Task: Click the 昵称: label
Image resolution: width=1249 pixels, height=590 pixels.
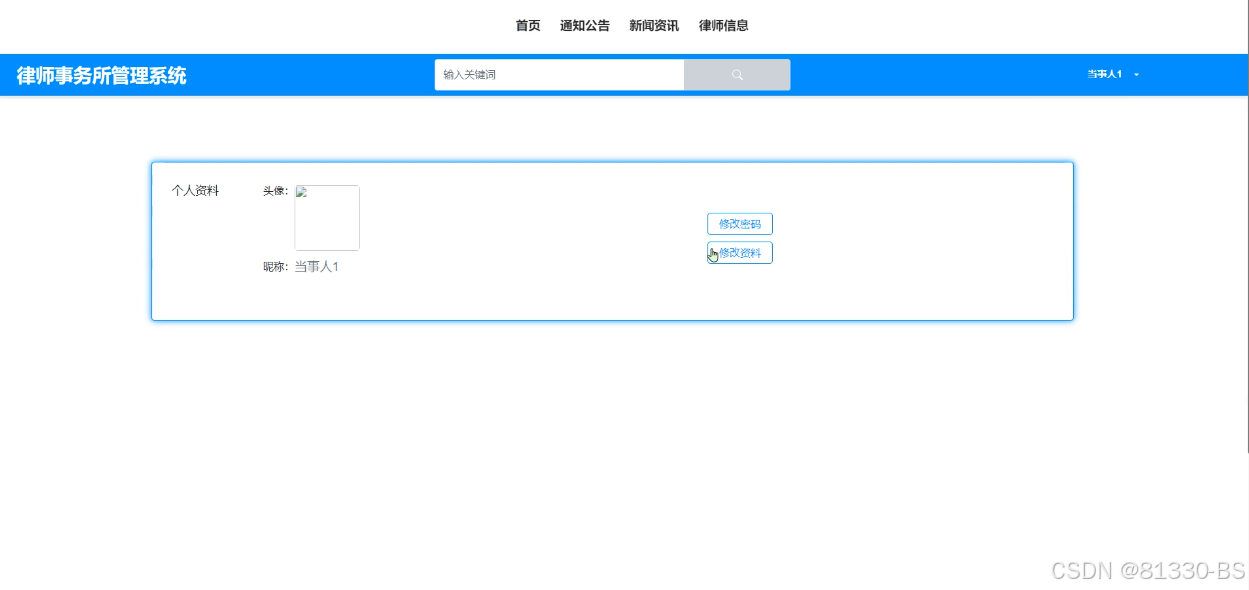Action: (276, 267)
